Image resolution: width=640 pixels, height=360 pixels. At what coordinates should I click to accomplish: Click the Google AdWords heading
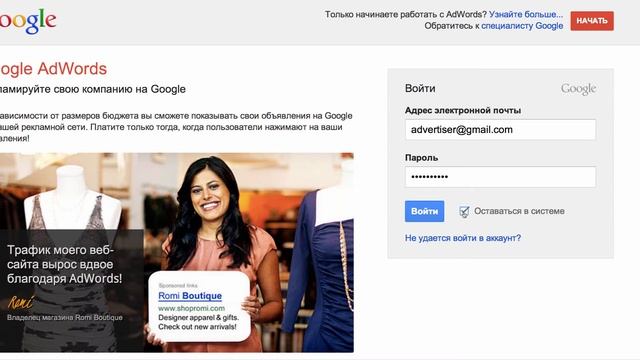pyautogui.click(x=53, y=69)
